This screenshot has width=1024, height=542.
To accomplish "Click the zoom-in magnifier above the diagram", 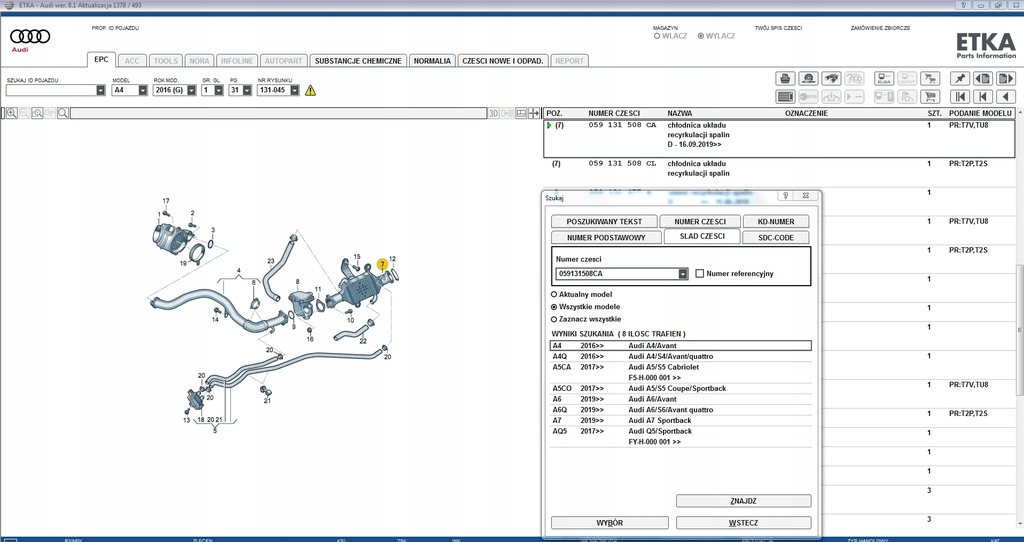I will point(12,114).
